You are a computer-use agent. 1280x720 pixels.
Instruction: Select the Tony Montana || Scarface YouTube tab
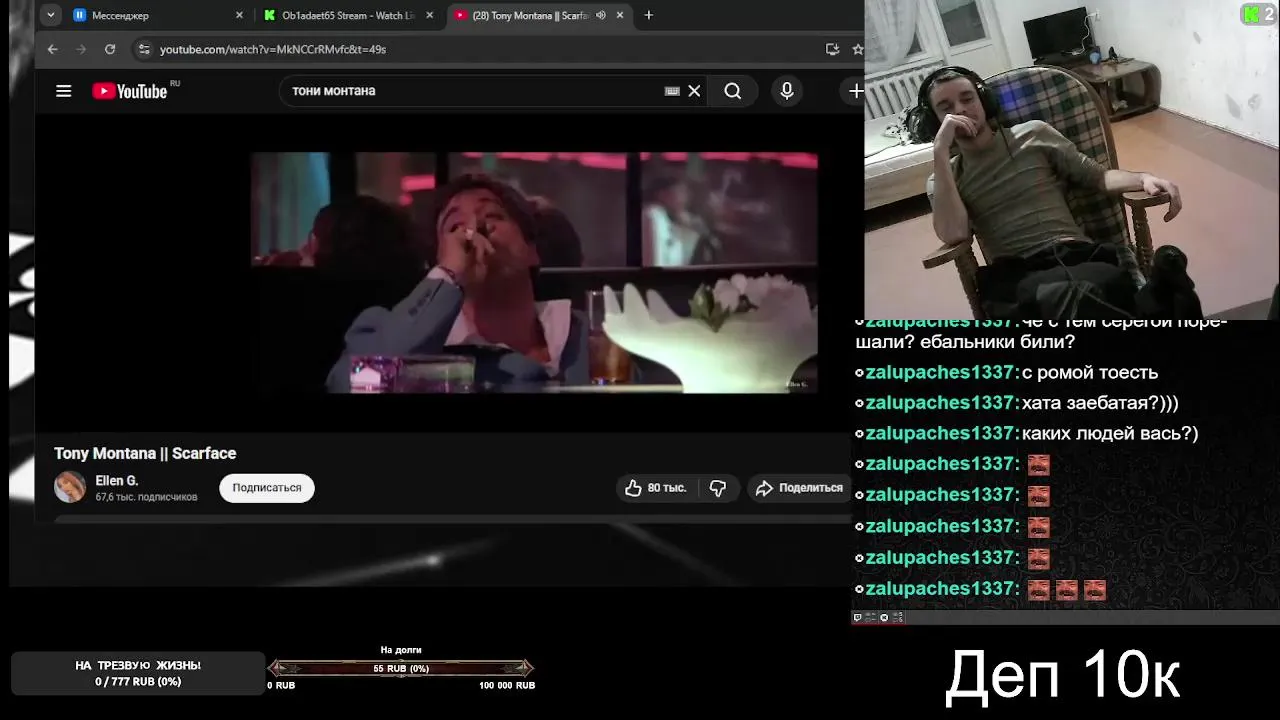point(539,15)
